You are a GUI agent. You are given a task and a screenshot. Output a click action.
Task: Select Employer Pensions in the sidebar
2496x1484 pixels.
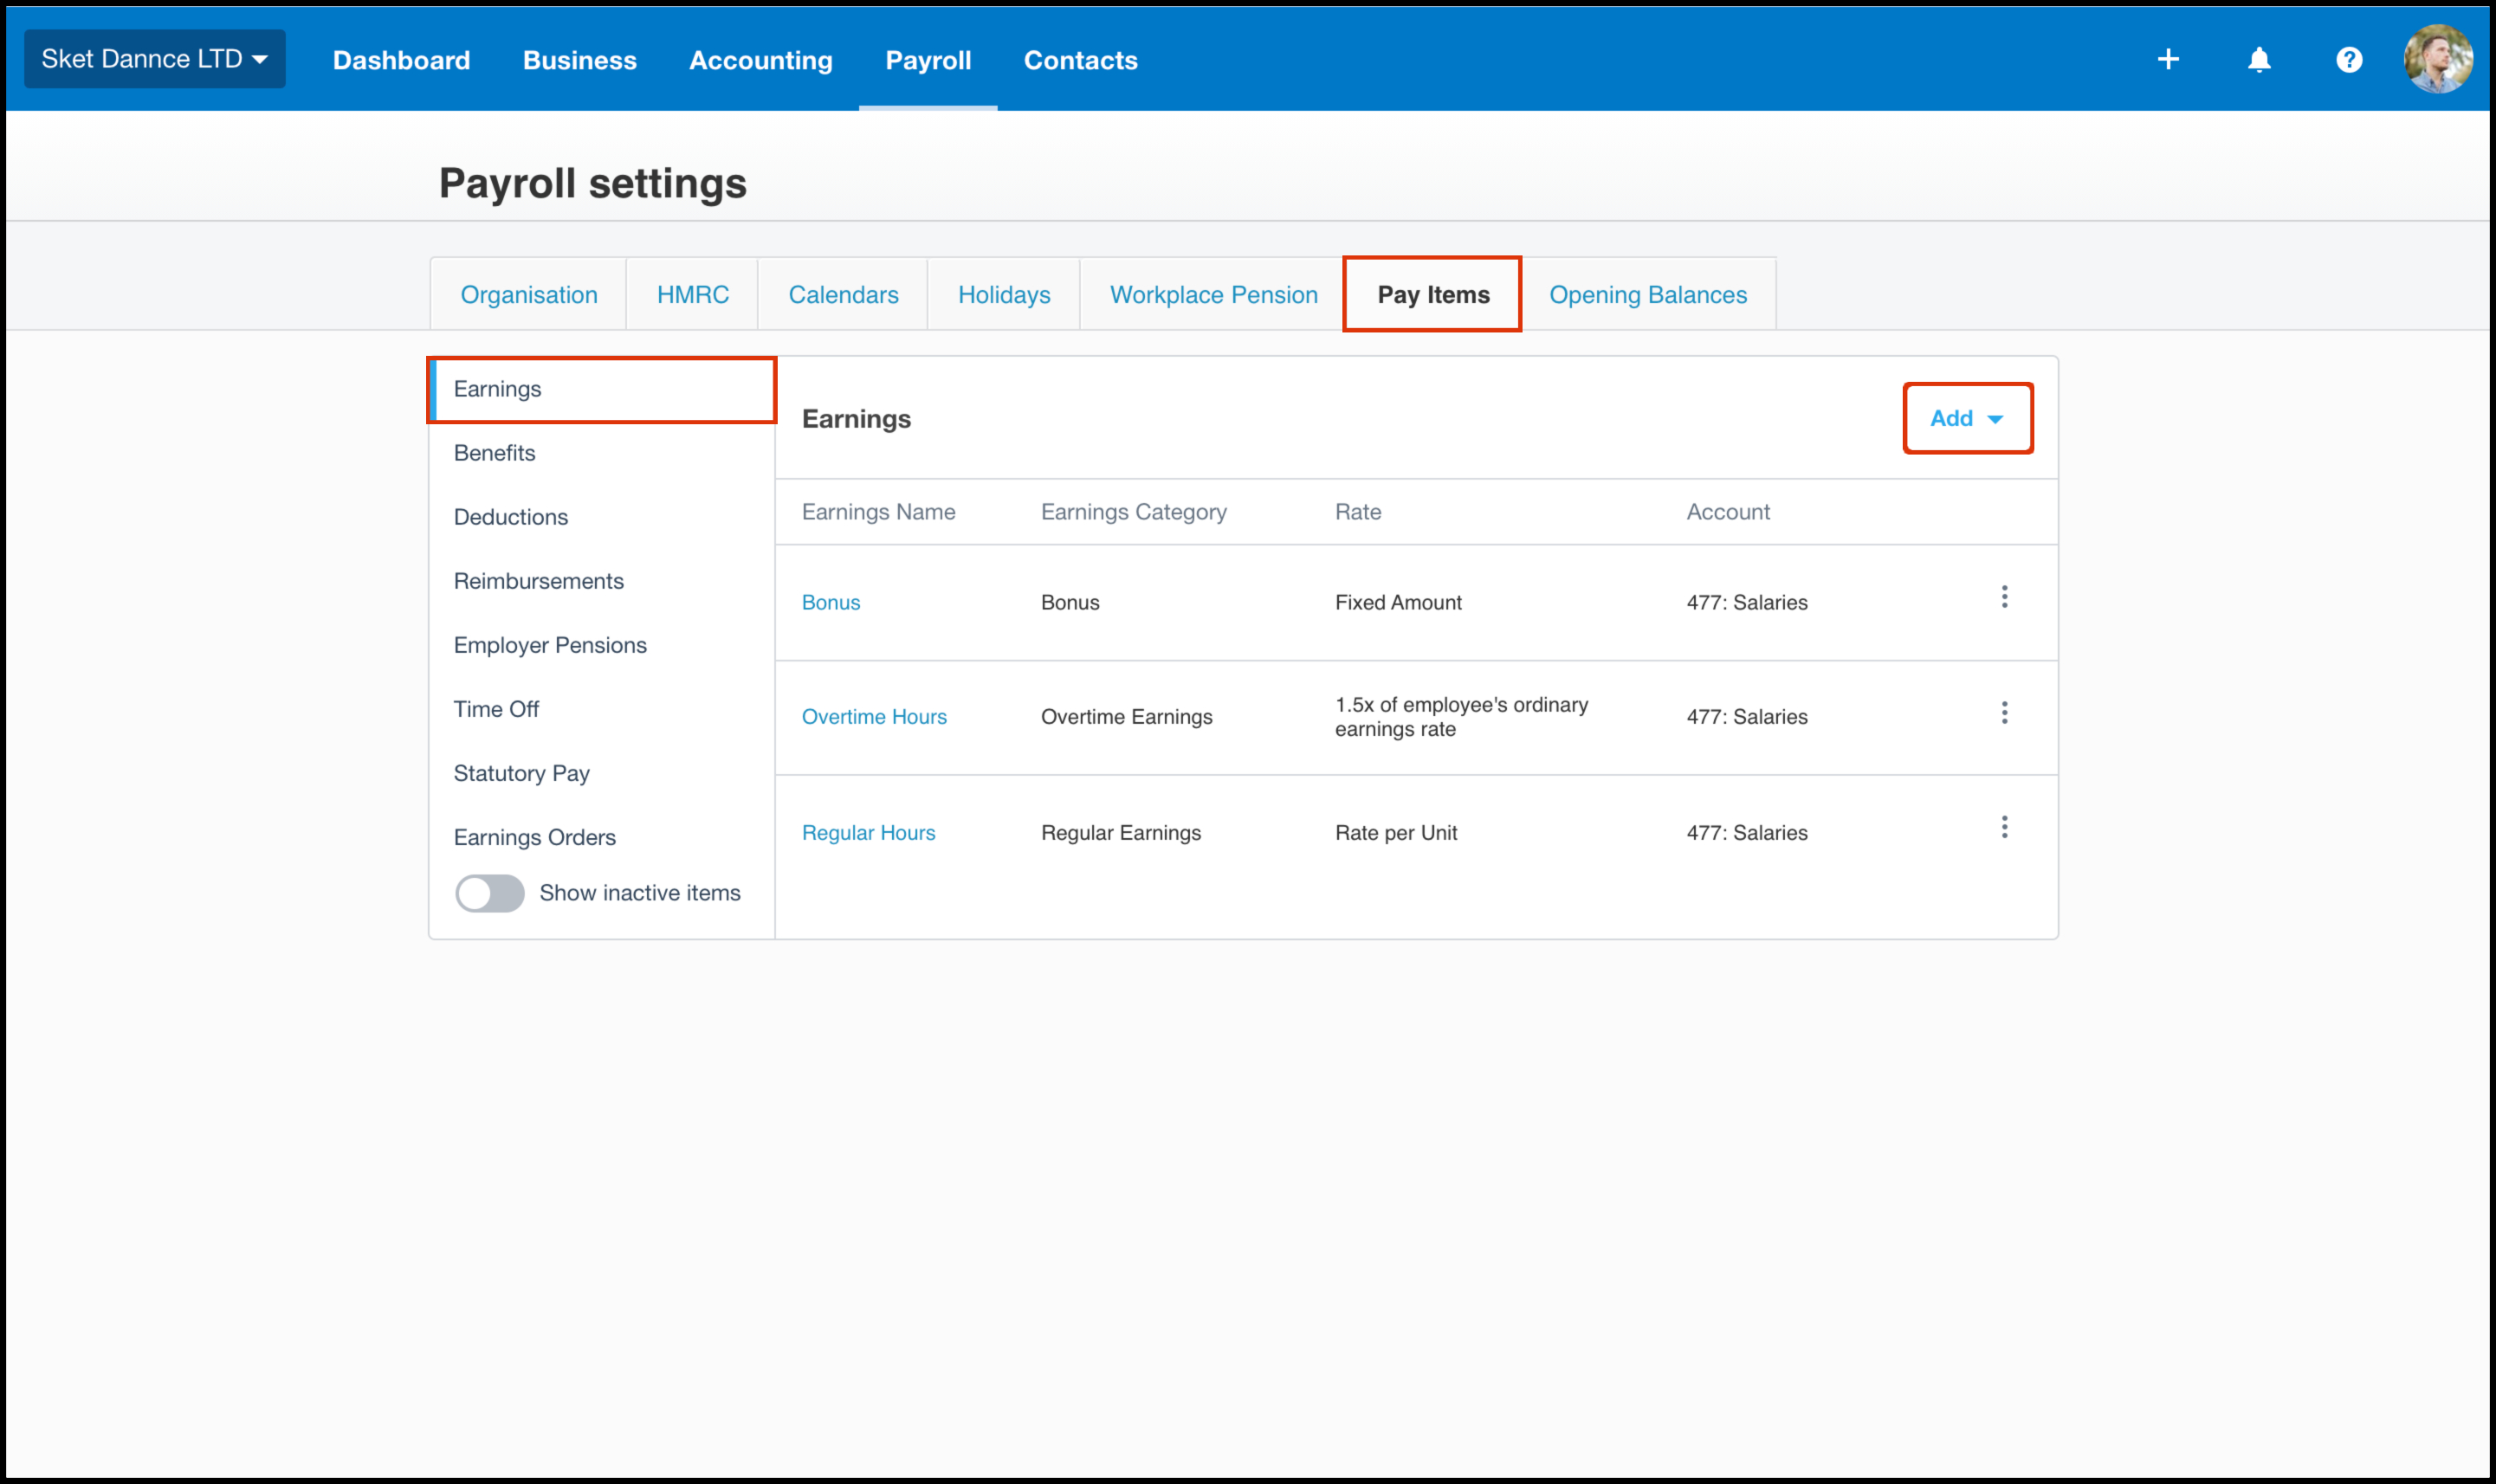coord(603,645)
